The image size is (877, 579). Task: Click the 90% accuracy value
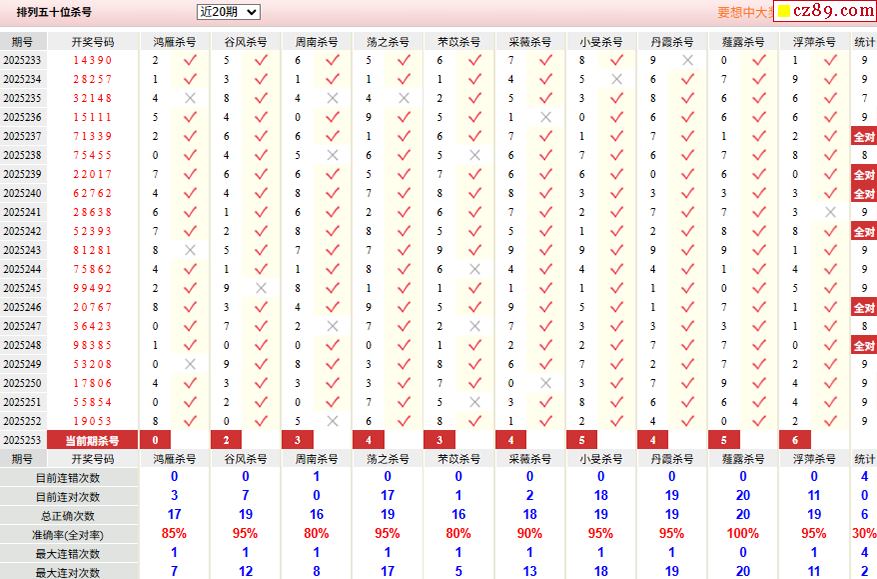(529, 534)
